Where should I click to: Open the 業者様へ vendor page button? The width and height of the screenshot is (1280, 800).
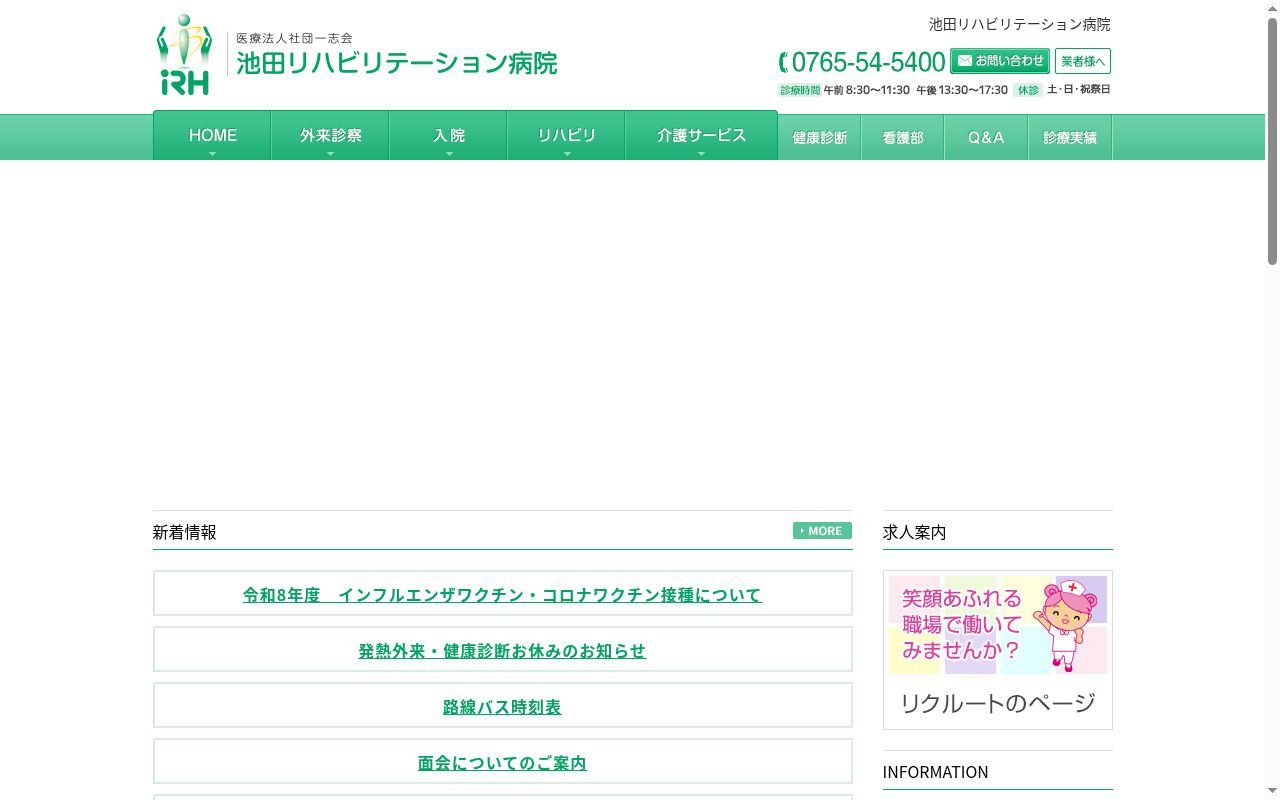pos(1083,61)
